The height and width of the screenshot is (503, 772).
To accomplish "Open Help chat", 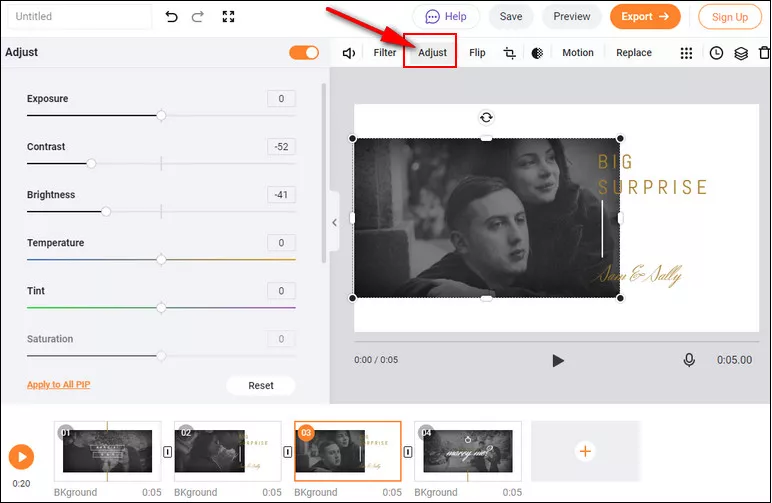I will point(446,16).
